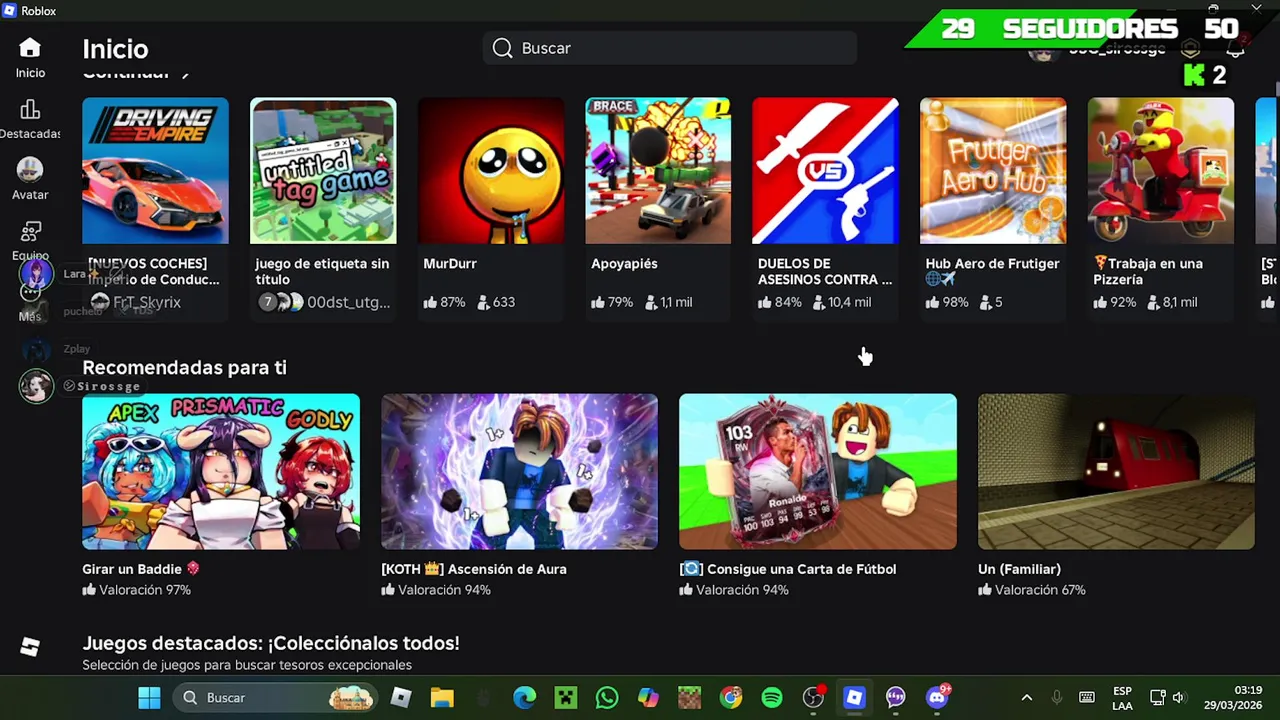Open Windows Start menu
This screenshot has height=720, width=1280.
149,698
